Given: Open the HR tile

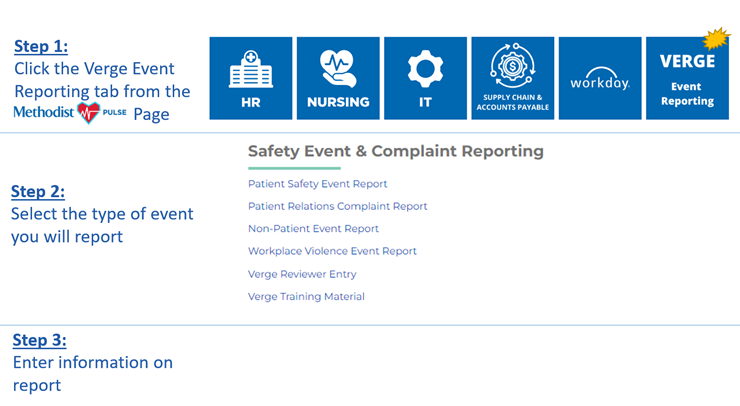Looking at the screenshot, I should 251,78.
